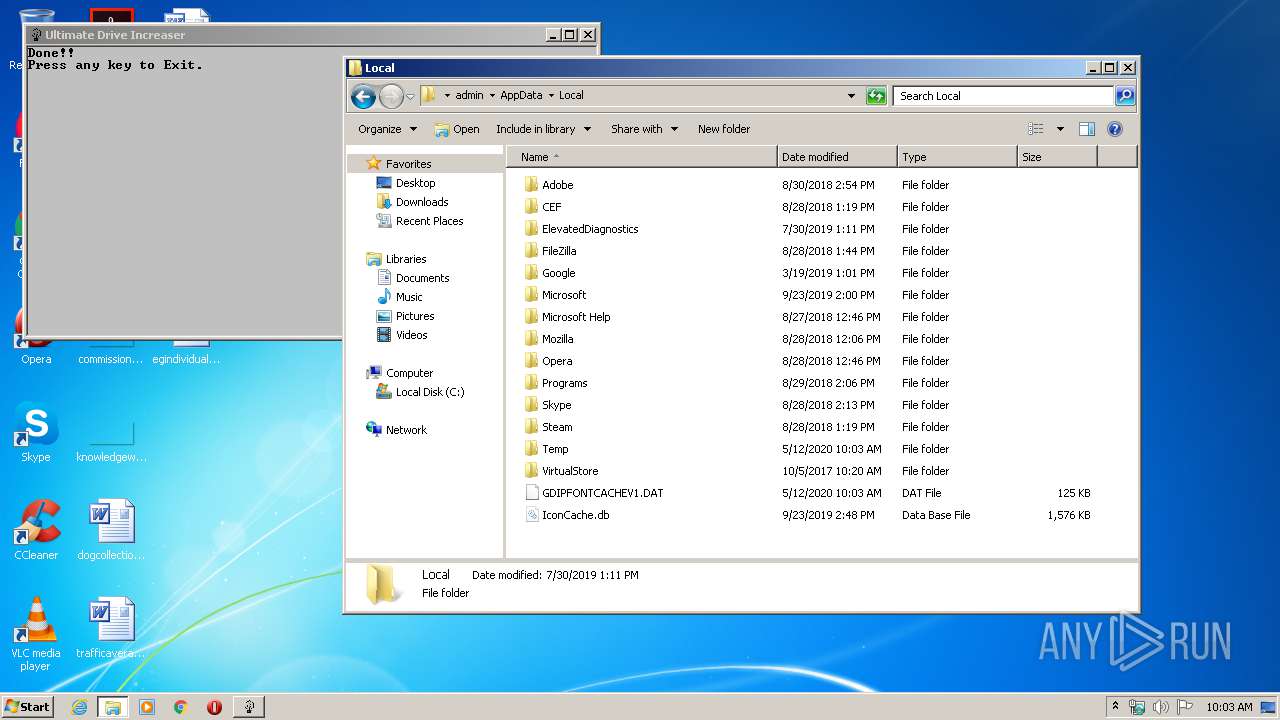Open the Share with menu
The image size is (1280, 720).
(x=644, y=129)
